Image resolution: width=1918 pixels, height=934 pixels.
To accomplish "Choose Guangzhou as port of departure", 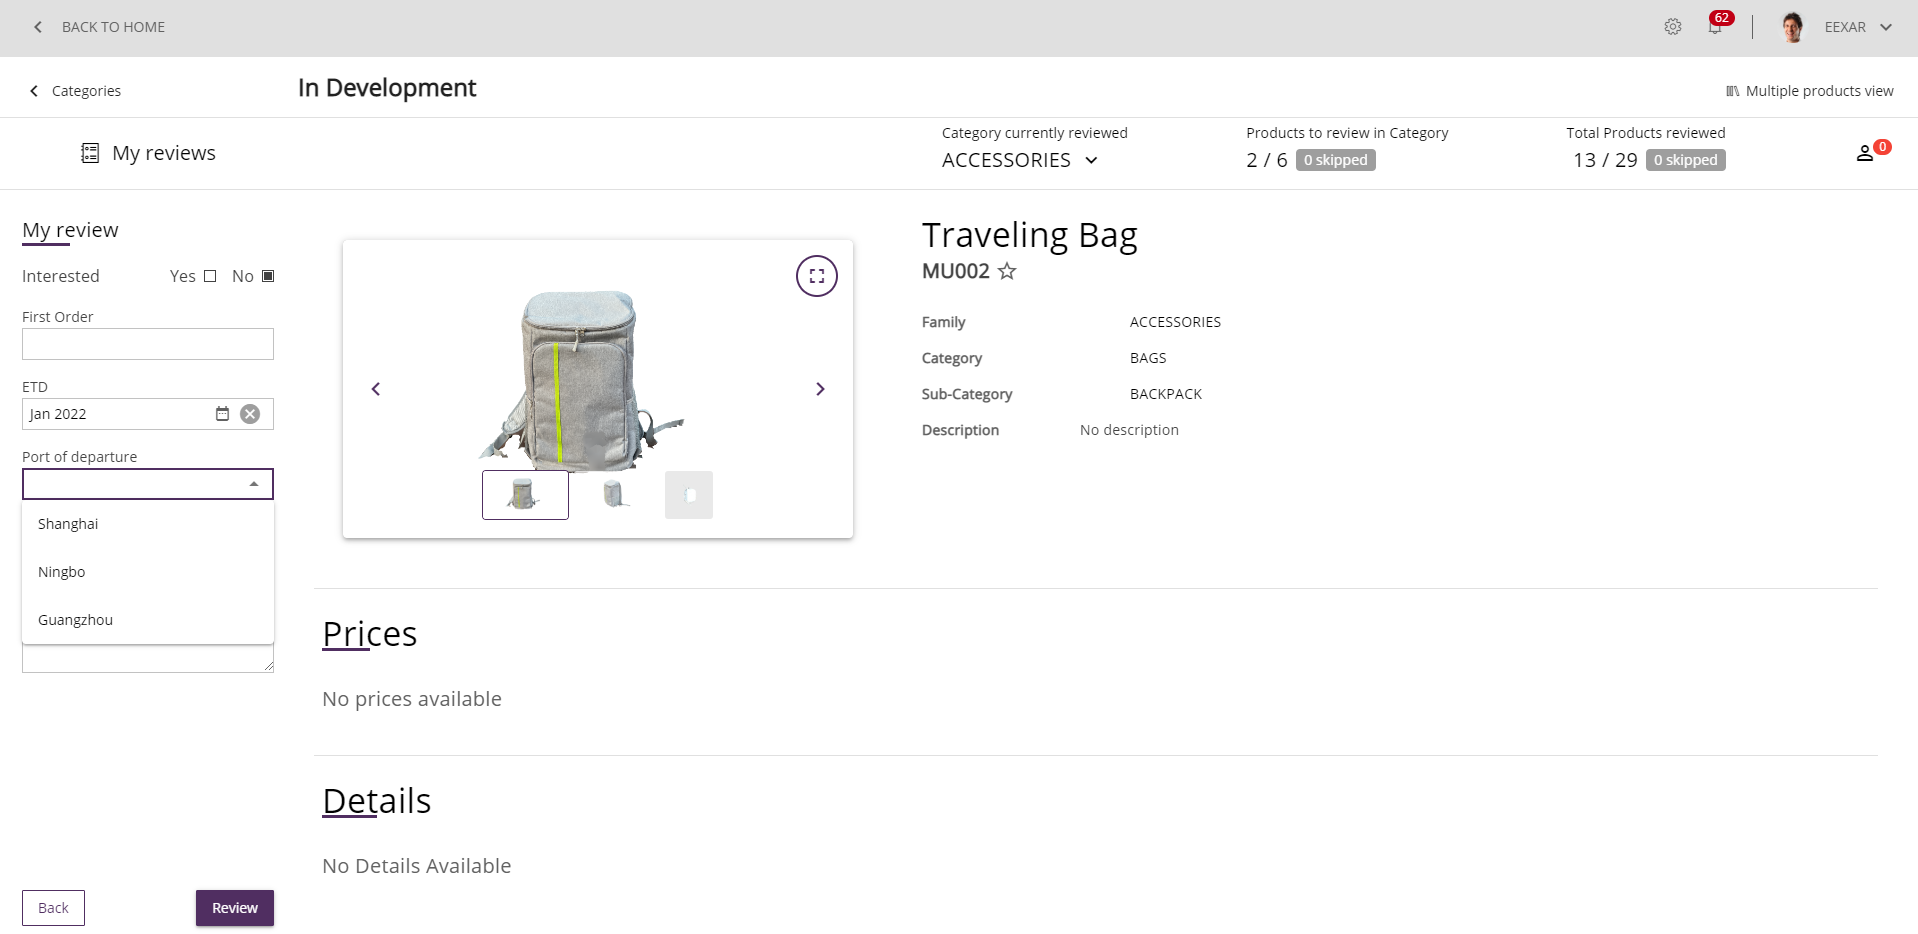I will point(75,620).
